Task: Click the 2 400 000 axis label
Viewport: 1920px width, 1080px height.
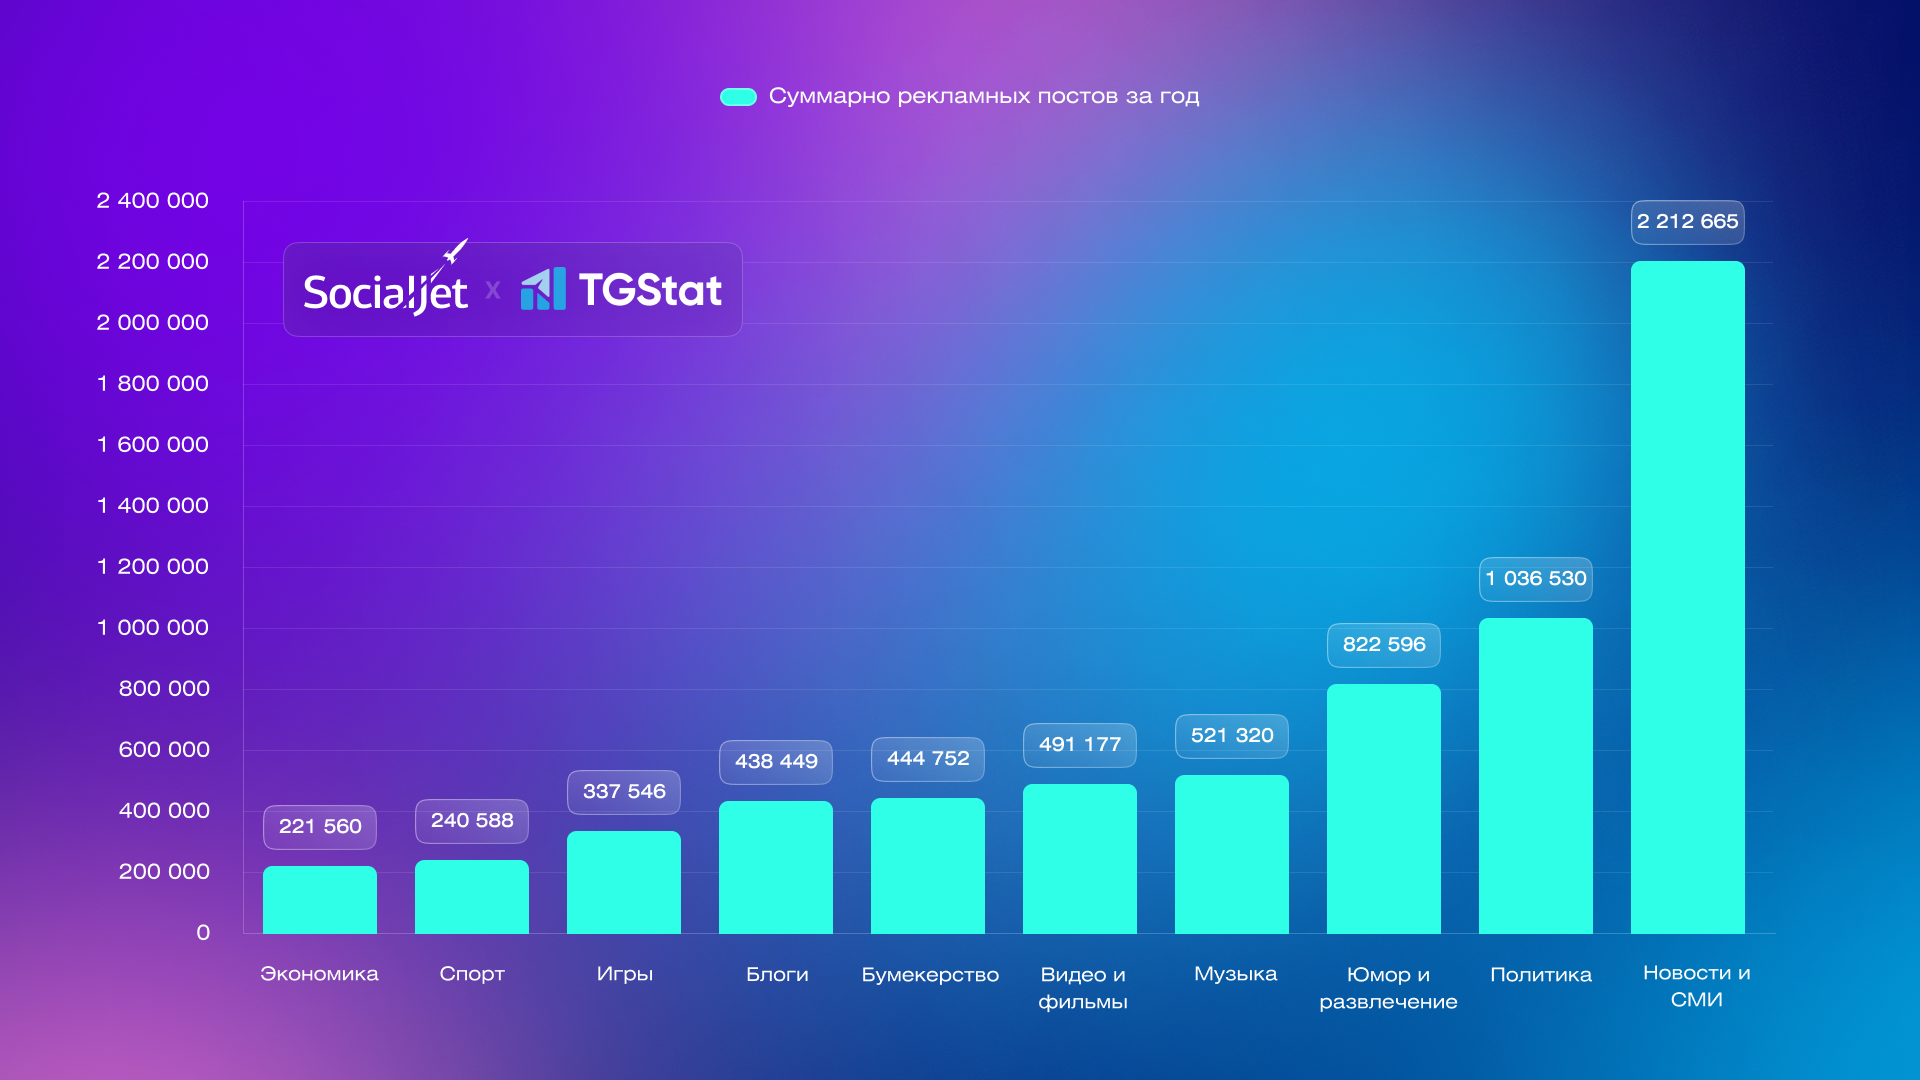Action: pyautogui.click(x=152, y=201)
